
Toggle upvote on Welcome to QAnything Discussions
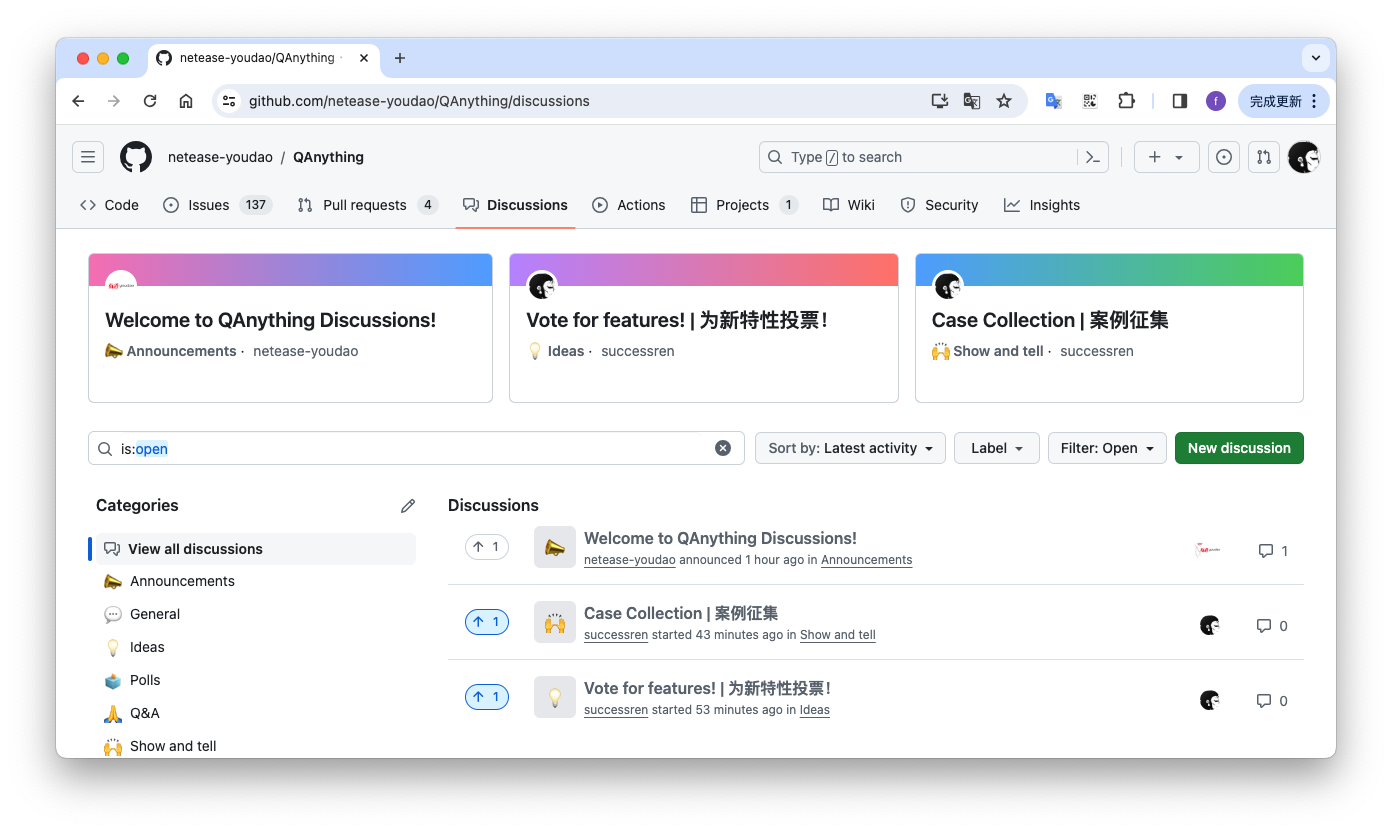click(x=487, y=547)
